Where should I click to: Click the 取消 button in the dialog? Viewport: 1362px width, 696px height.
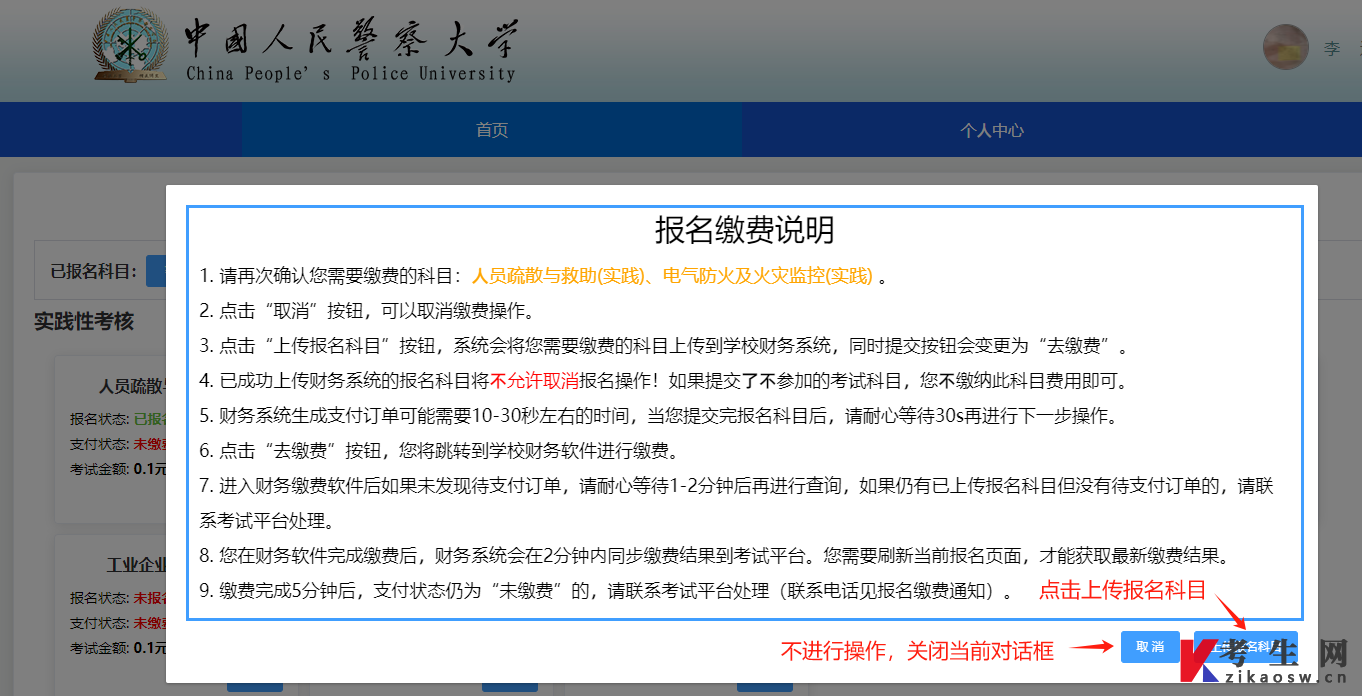point(1150,647)
